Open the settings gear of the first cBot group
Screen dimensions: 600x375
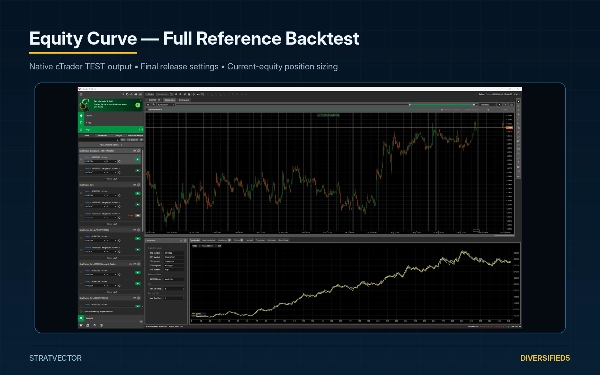(139, 151)
